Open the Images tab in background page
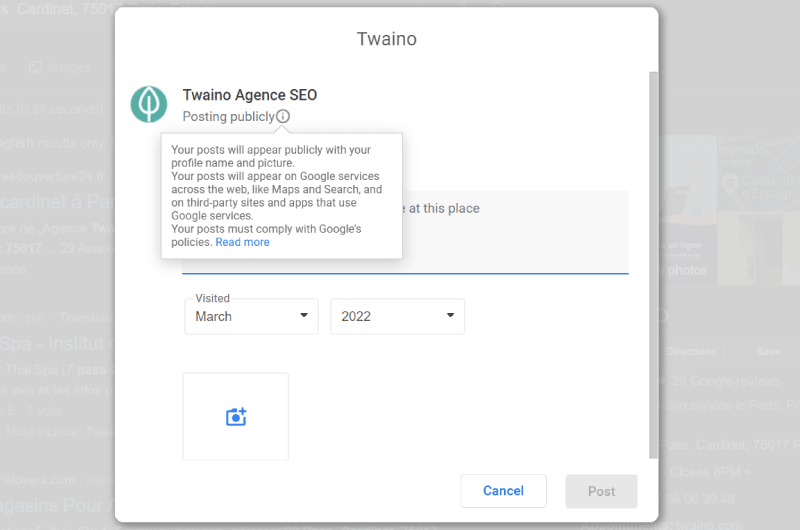This screenshot has width=800, height=530. 60,67
